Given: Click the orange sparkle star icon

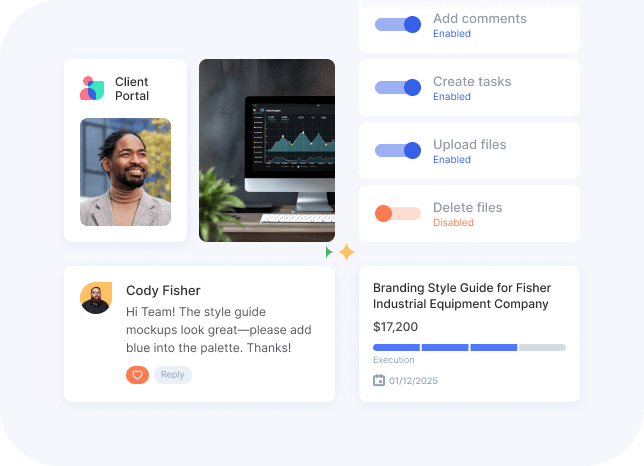Looking at the screenshot, I should (346, 252).
